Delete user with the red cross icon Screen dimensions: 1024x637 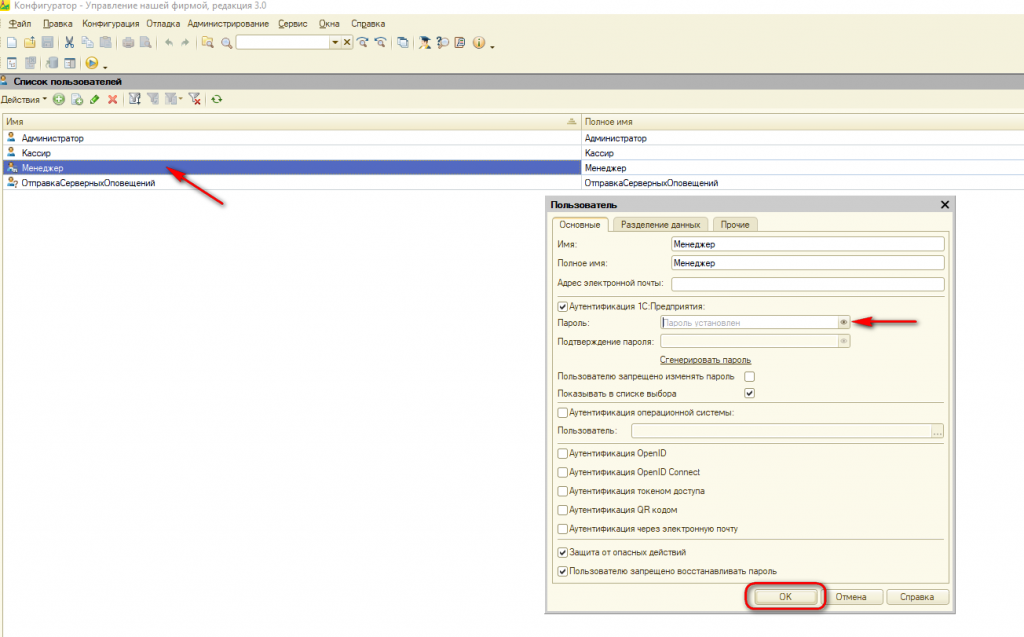point(112,99)
